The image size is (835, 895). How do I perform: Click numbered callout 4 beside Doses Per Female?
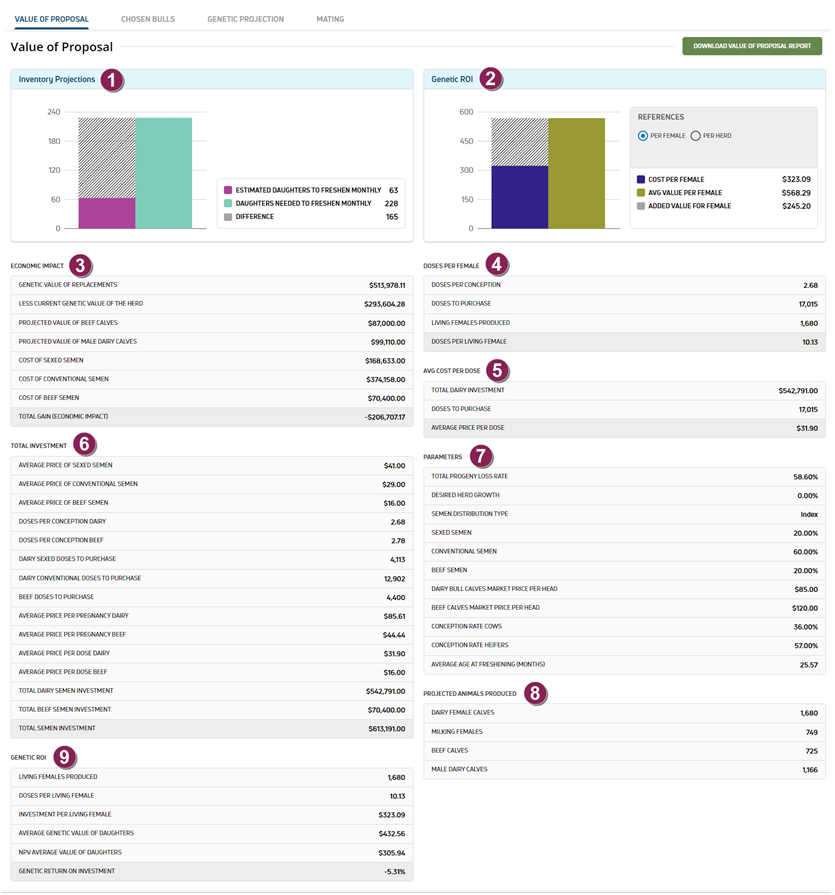(x=497, y=265)
